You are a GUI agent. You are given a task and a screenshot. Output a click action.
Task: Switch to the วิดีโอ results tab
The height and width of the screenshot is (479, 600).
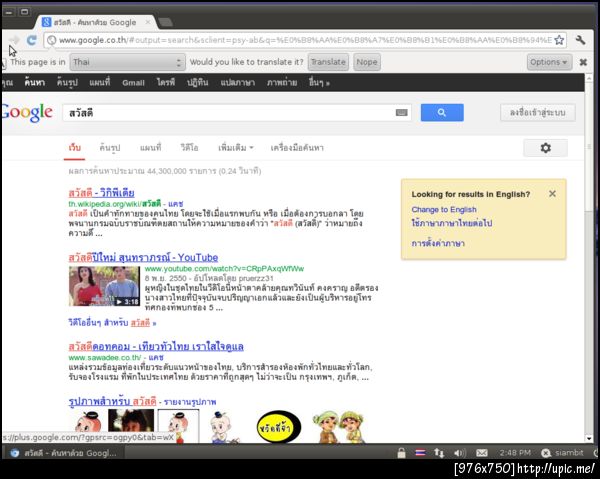coord(189,148)
